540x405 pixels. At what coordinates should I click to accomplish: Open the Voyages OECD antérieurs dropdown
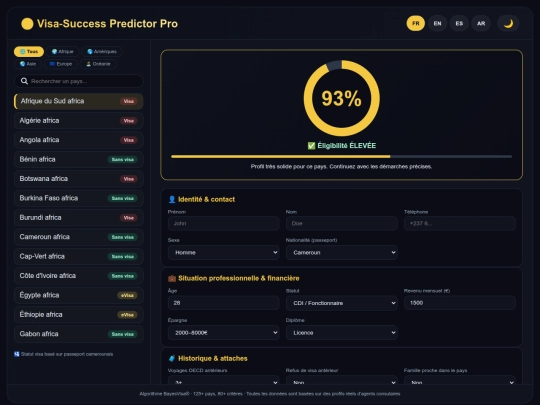click(x=224, y=380)
